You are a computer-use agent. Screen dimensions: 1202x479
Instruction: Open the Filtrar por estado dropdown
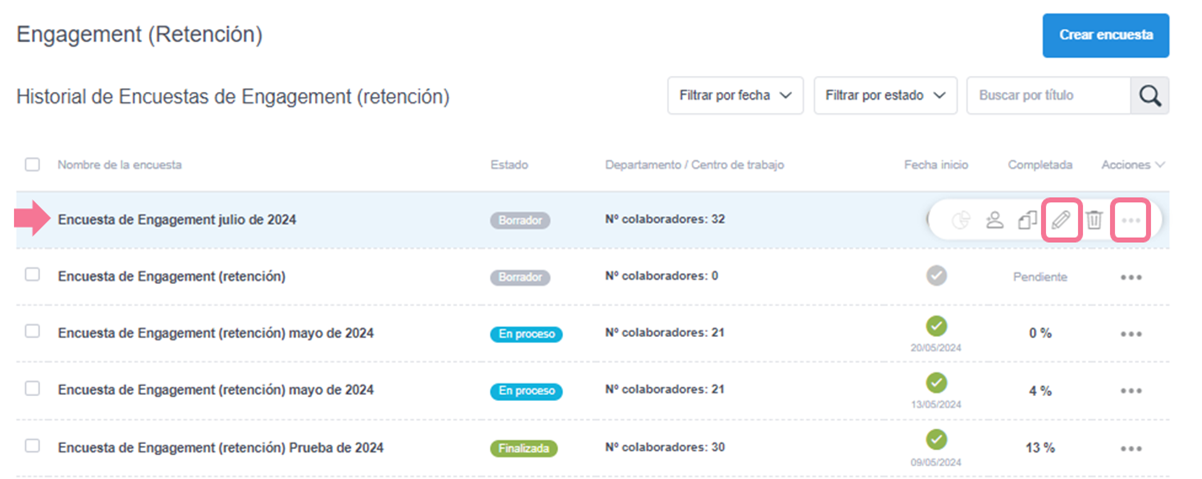click(x=885, y=96)
